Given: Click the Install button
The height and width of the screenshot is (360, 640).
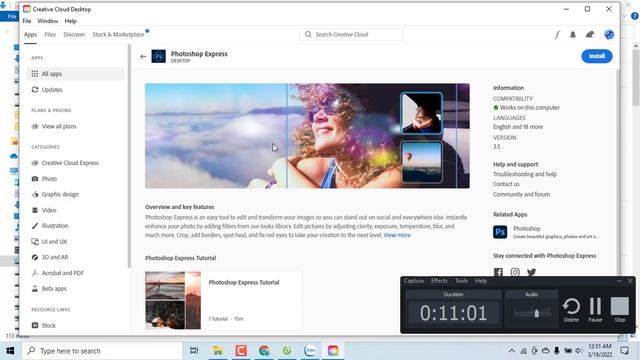Looking at the screenshot, I should 597,56.
